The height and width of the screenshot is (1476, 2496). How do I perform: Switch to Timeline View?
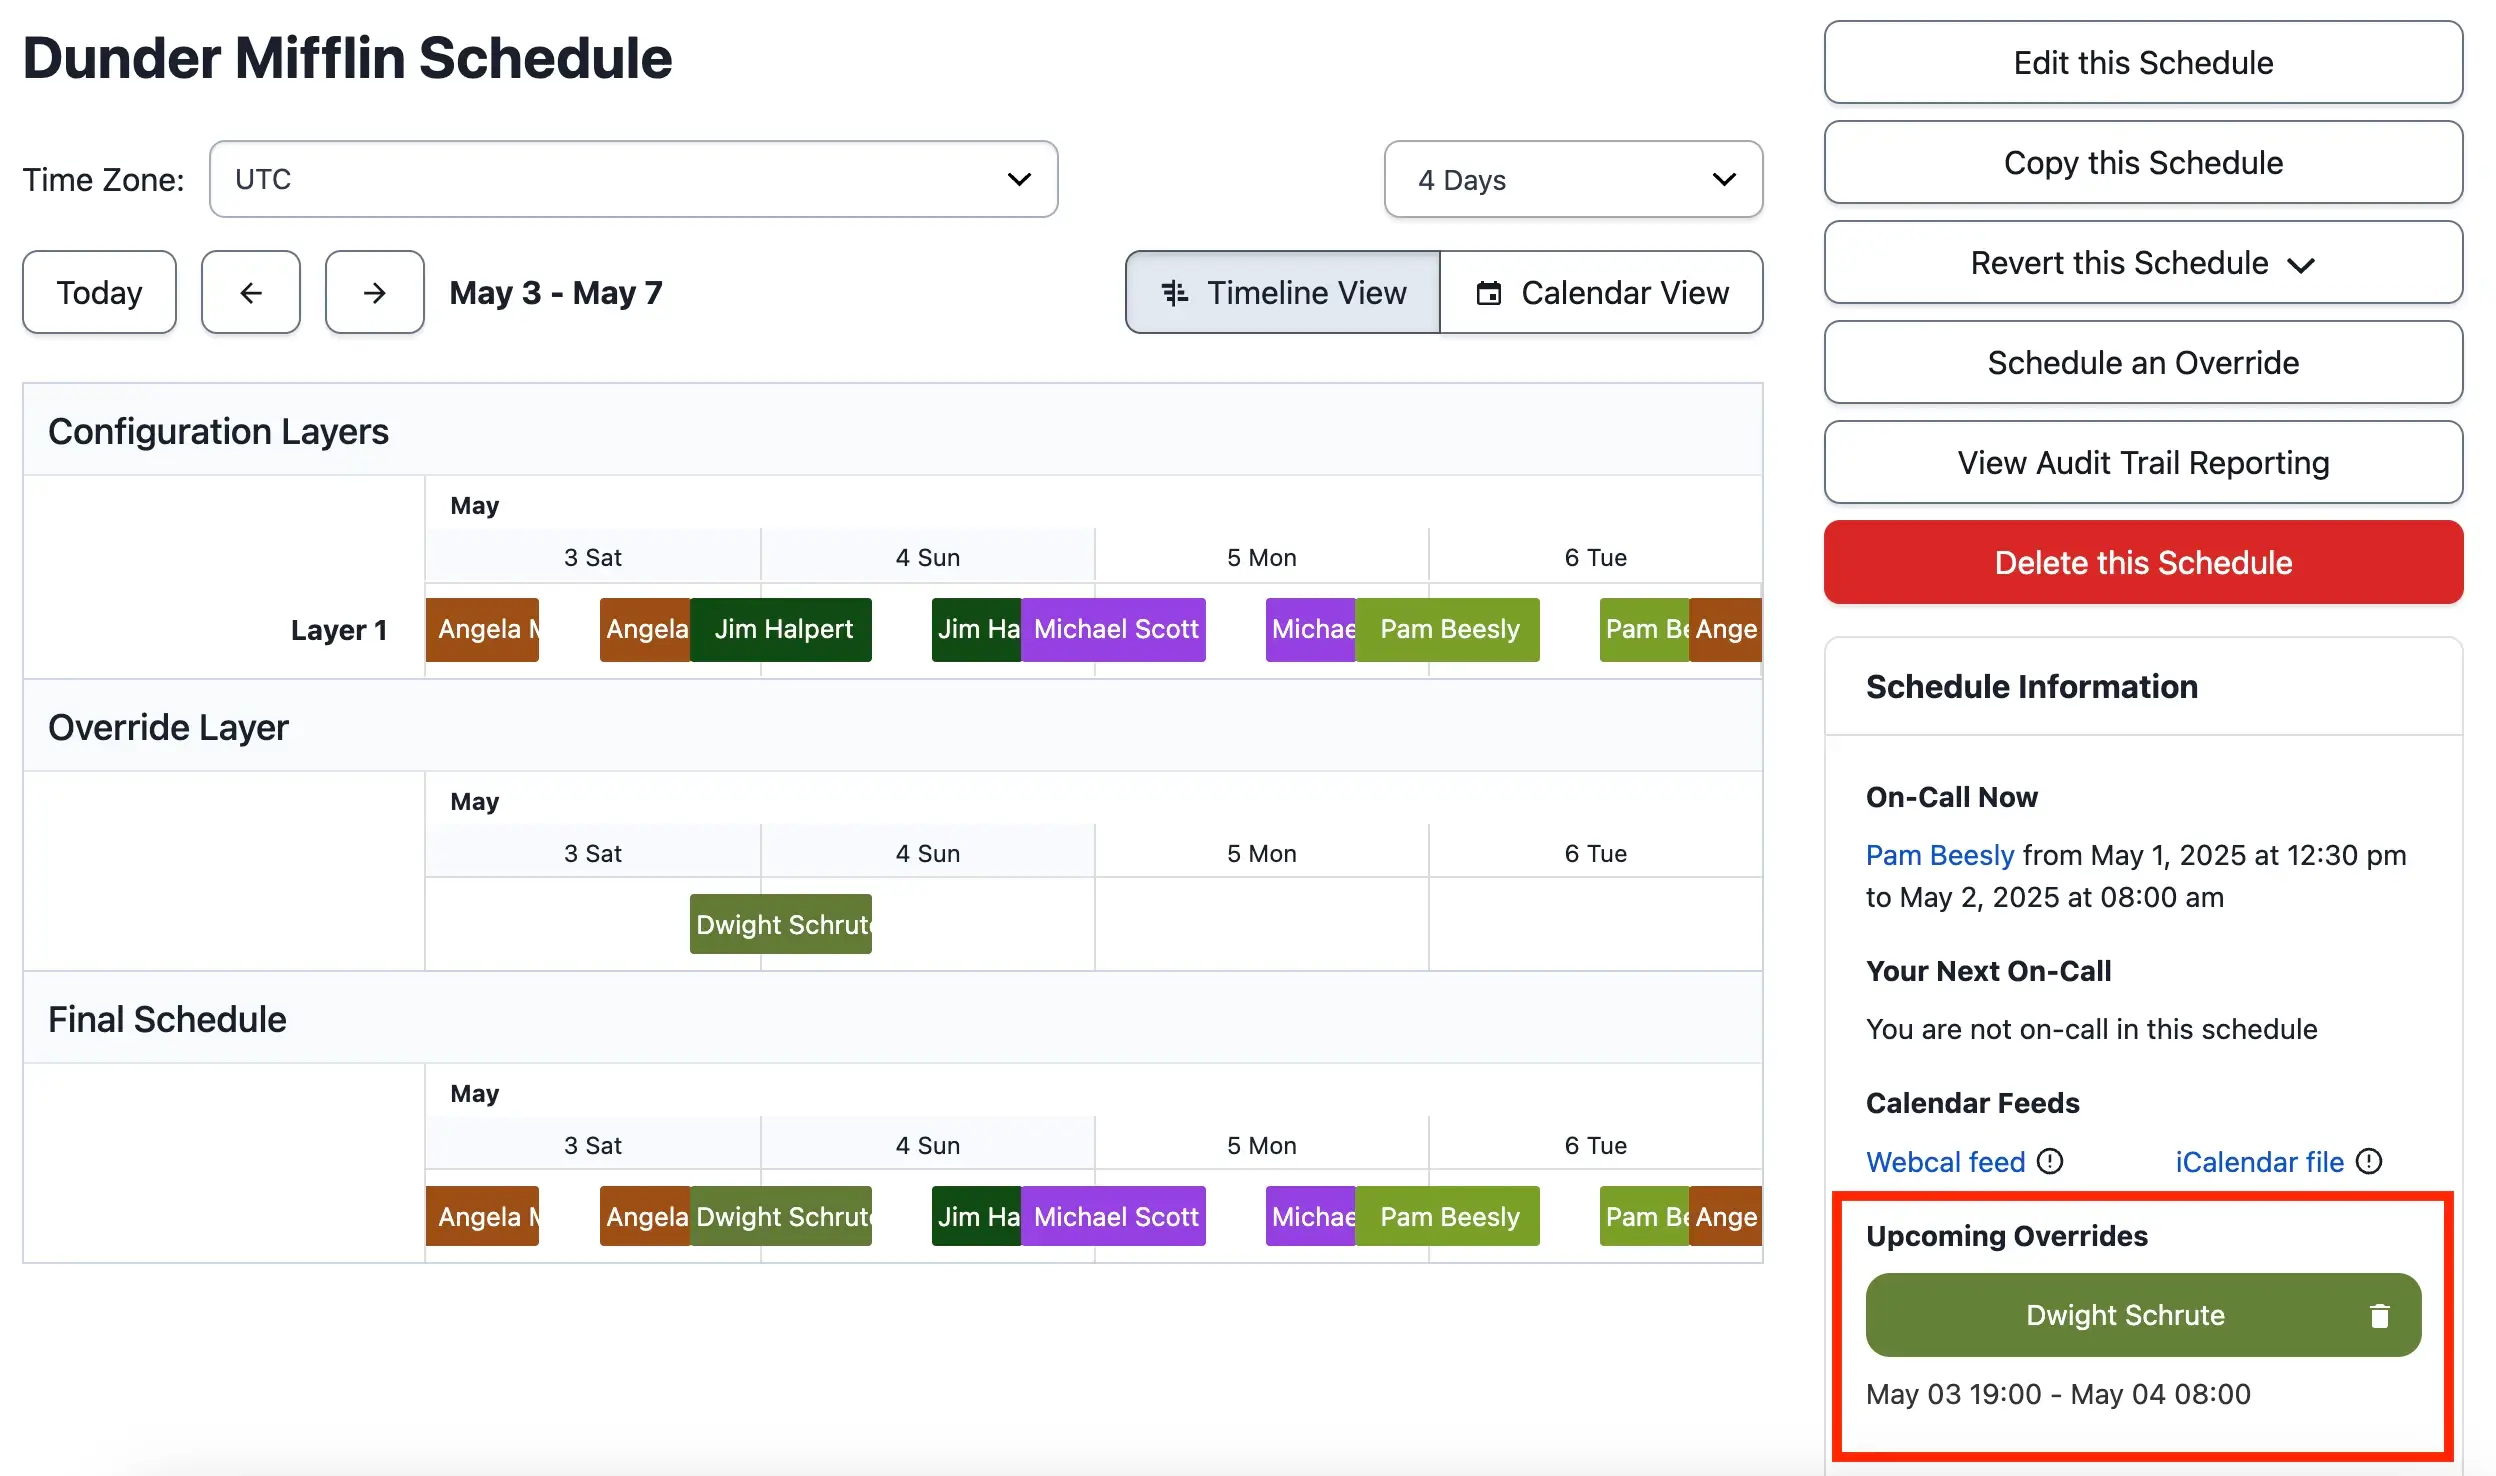(x=1282, y=292)
